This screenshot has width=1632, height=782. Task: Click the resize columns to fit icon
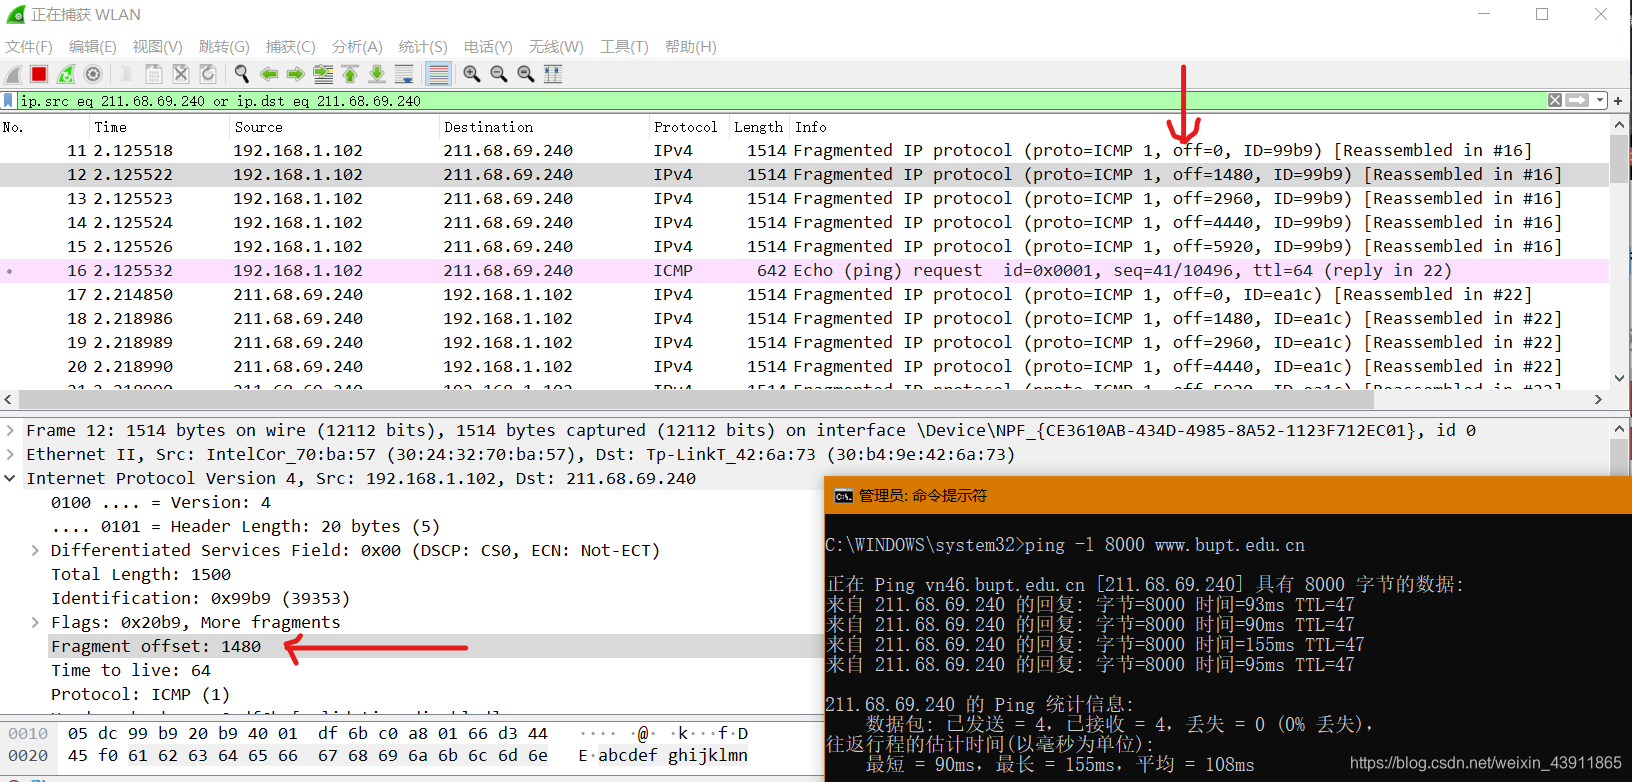coord(553,74)
